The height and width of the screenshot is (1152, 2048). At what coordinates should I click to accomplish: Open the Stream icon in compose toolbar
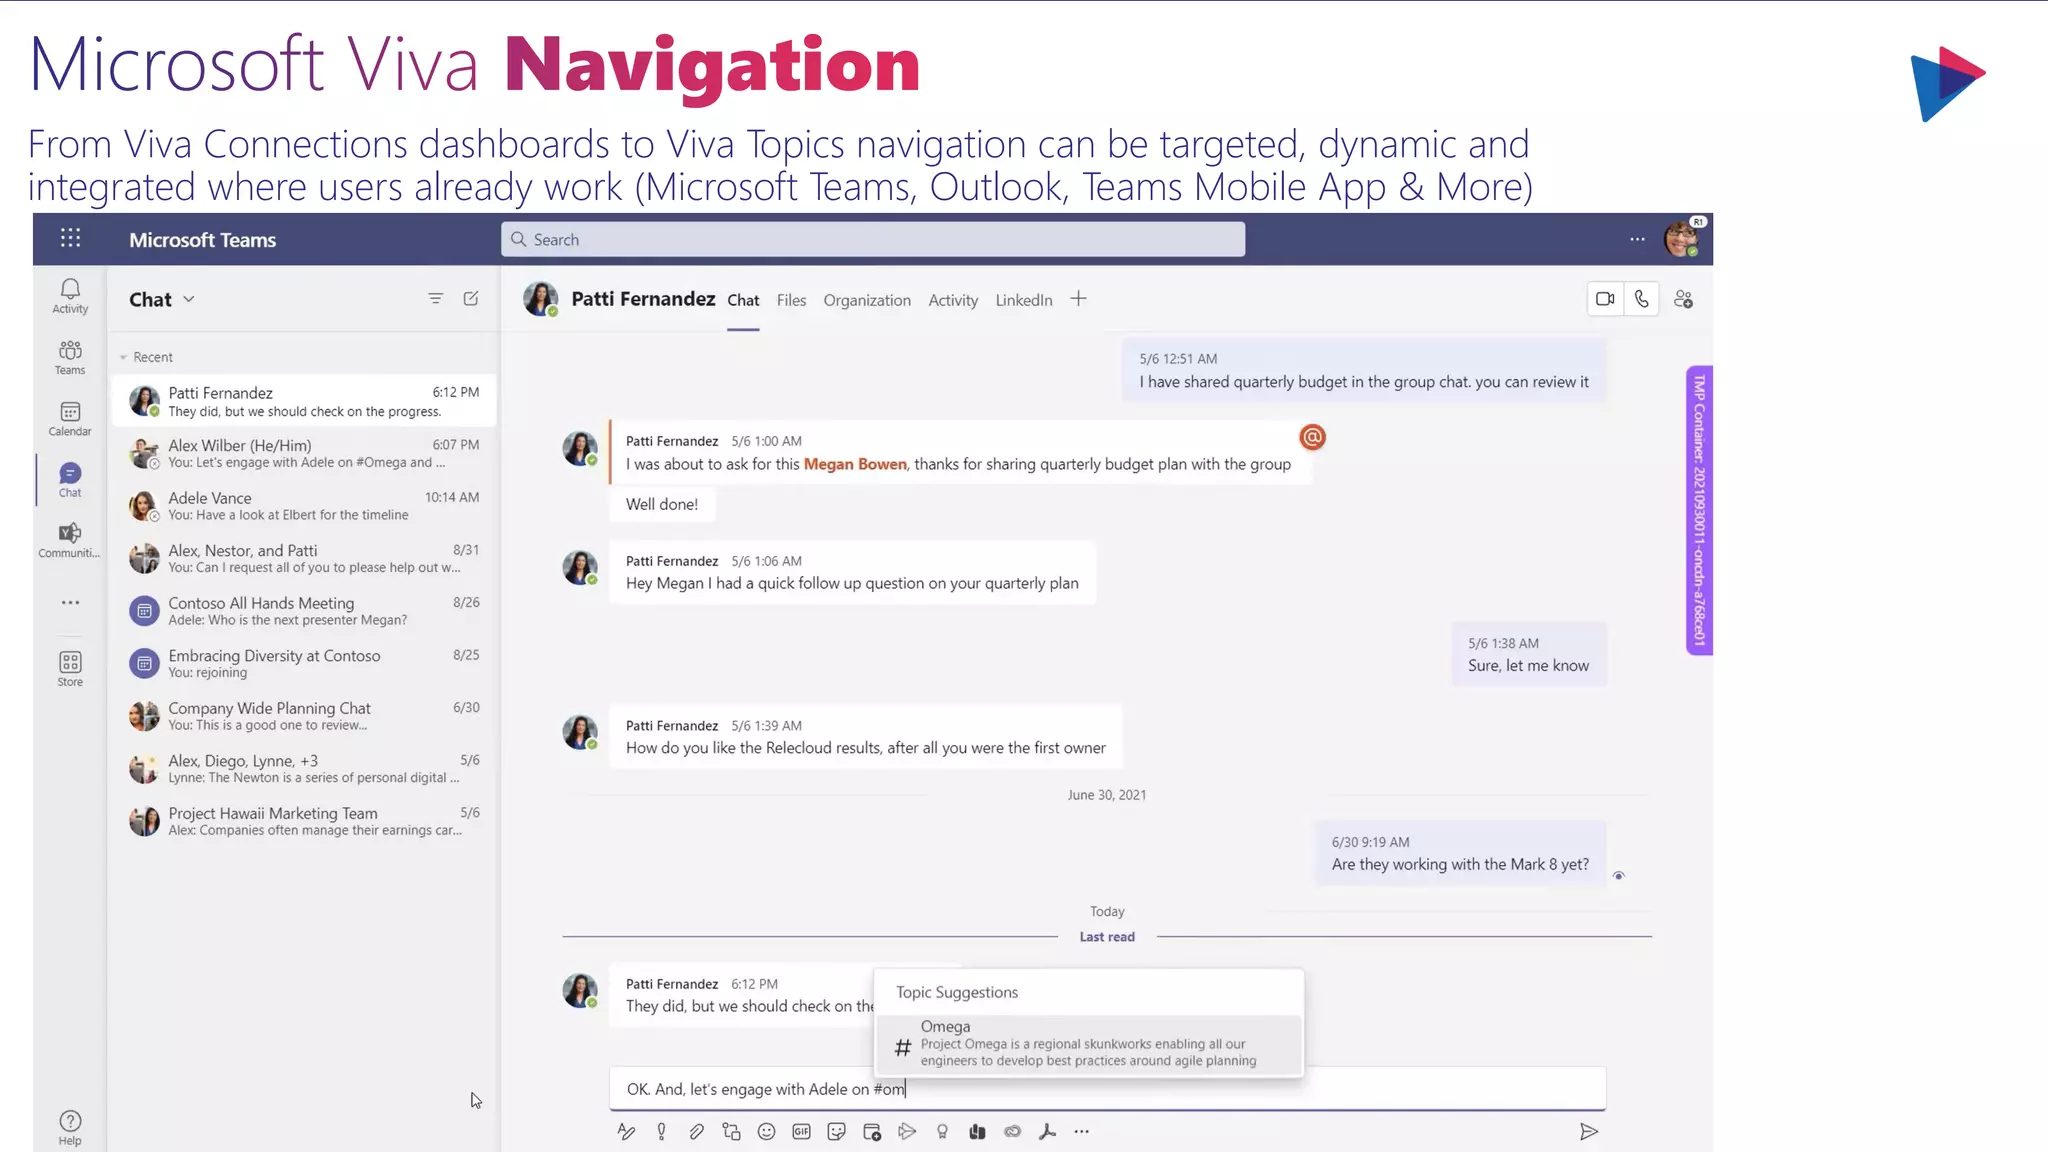(907, 1131)
